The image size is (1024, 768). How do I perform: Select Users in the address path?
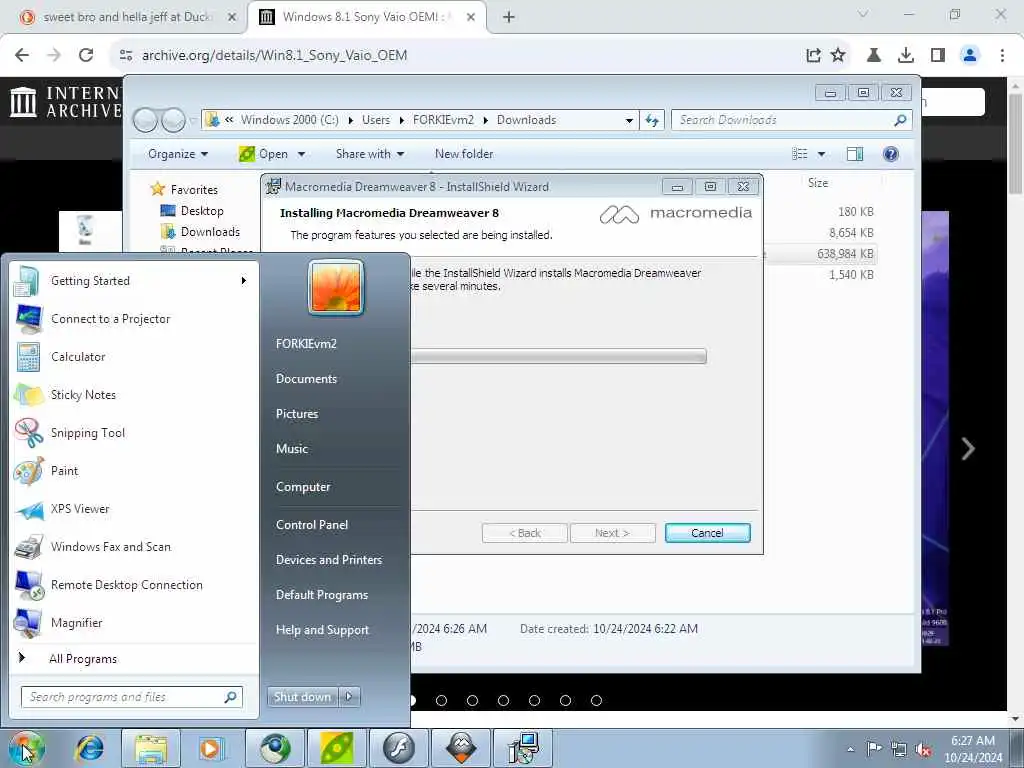tap(376, 120)
